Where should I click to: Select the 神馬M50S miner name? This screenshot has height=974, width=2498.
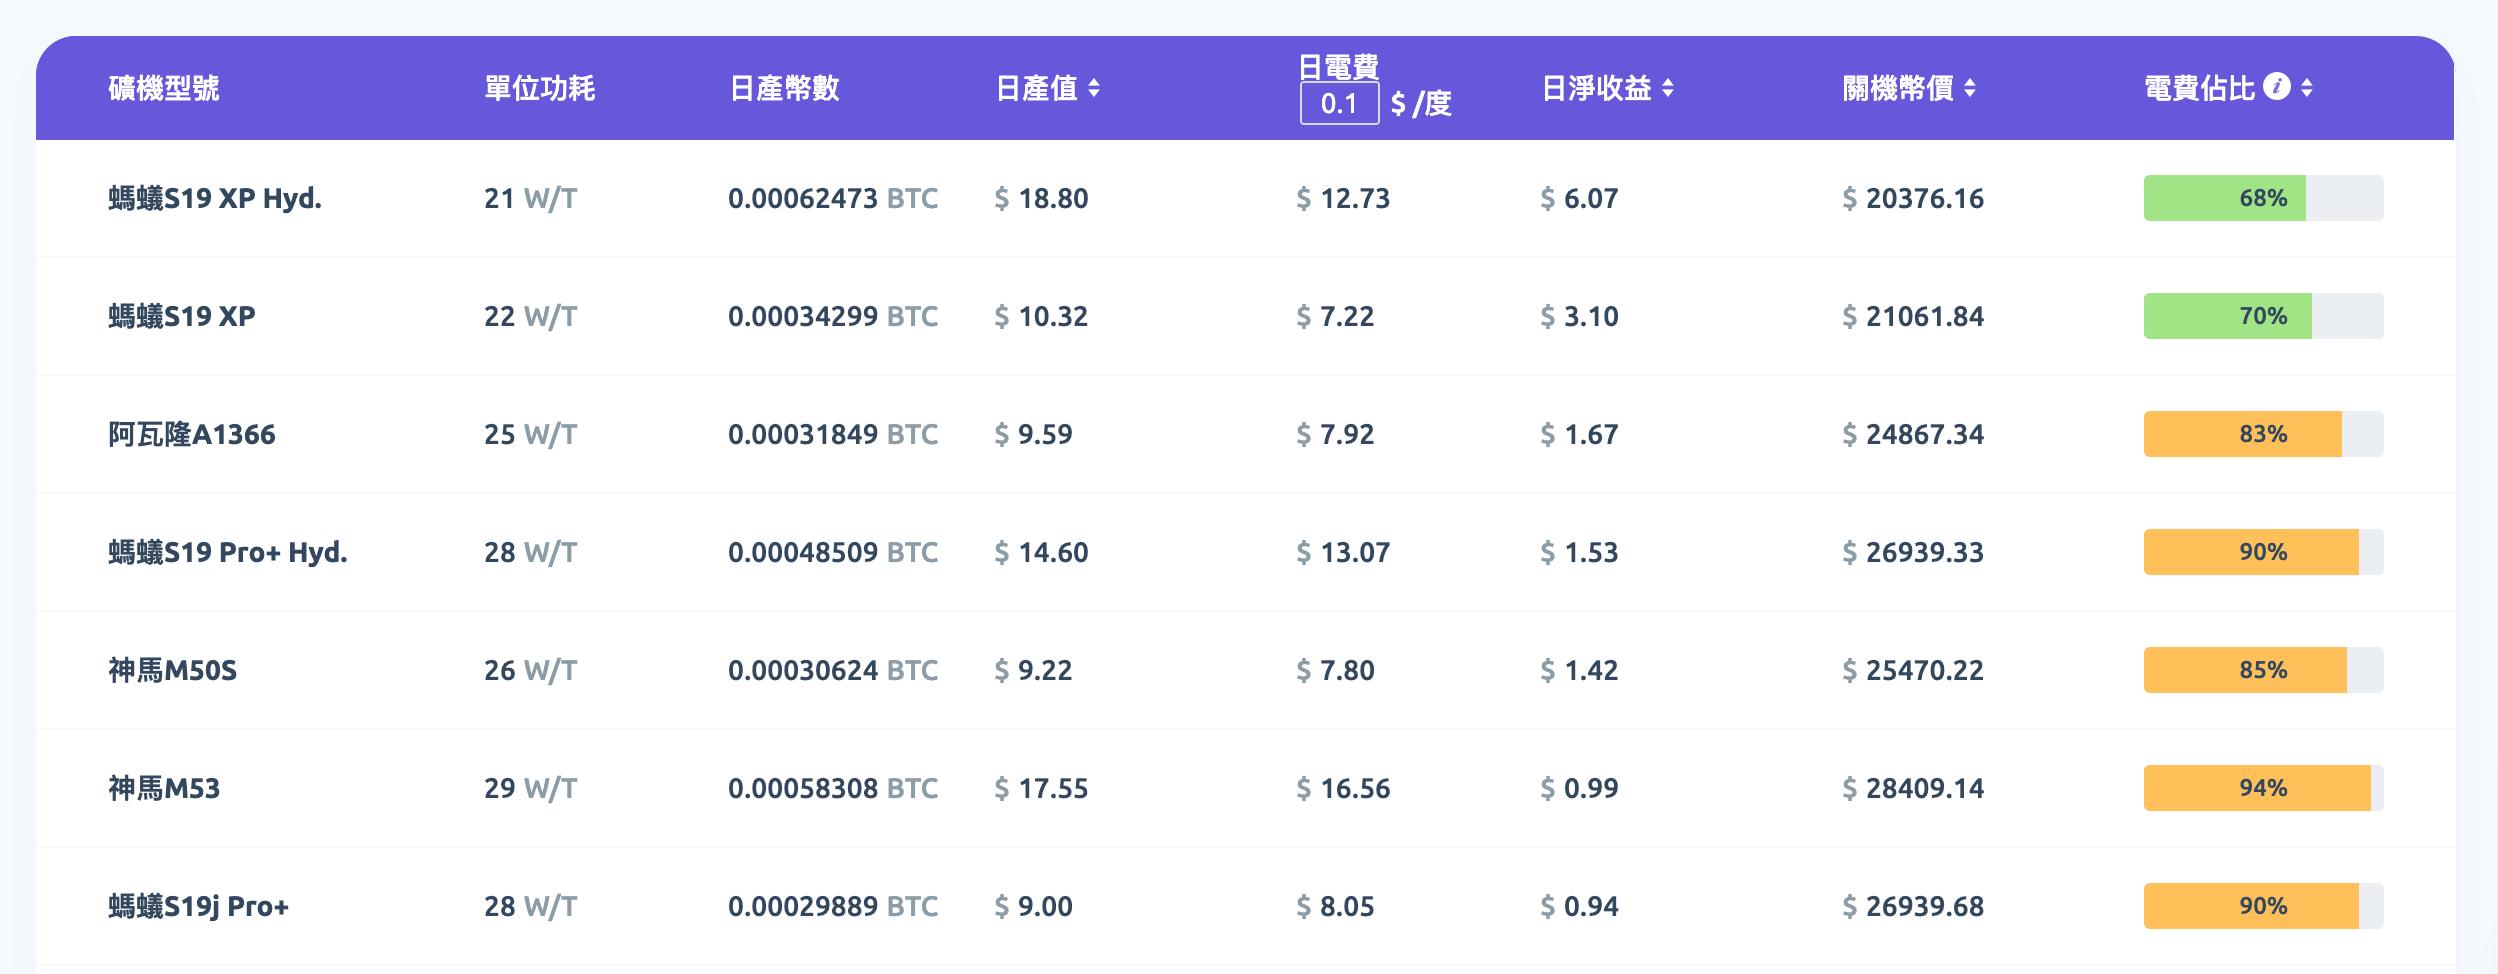[173, 670]
